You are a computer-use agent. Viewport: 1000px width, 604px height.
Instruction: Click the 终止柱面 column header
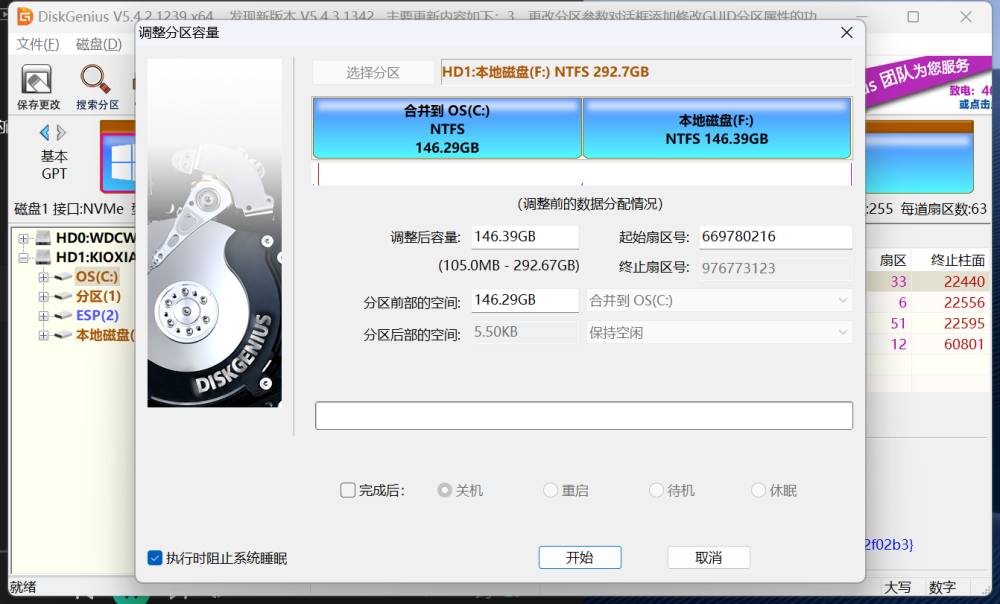click(x=957, y=260)
